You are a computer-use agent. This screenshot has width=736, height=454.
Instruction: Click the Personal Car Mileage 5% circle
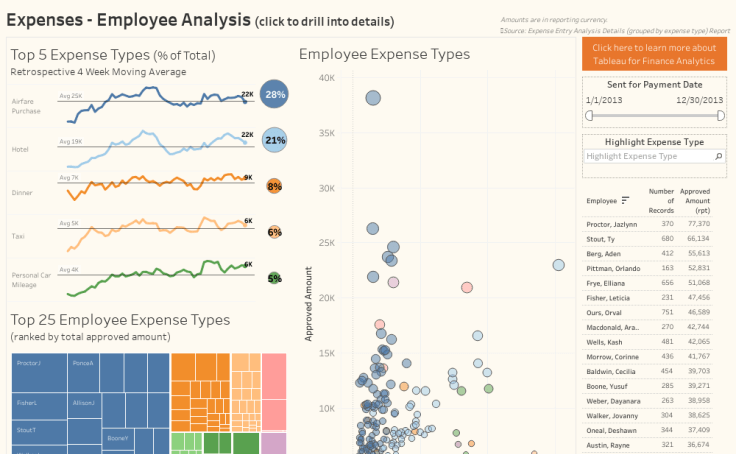[x=274, y=278]
